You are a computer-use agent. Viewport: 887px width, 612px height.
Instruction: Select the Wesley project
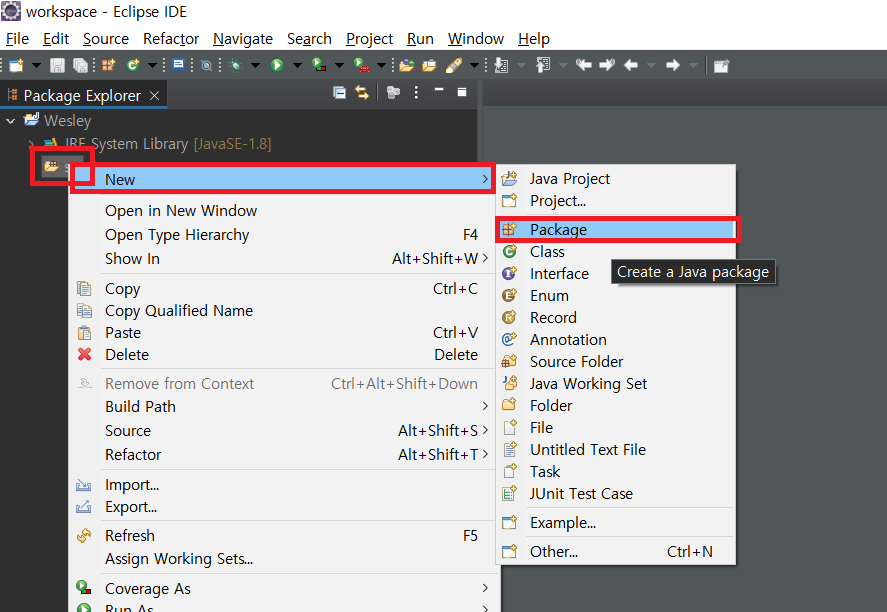67,120
